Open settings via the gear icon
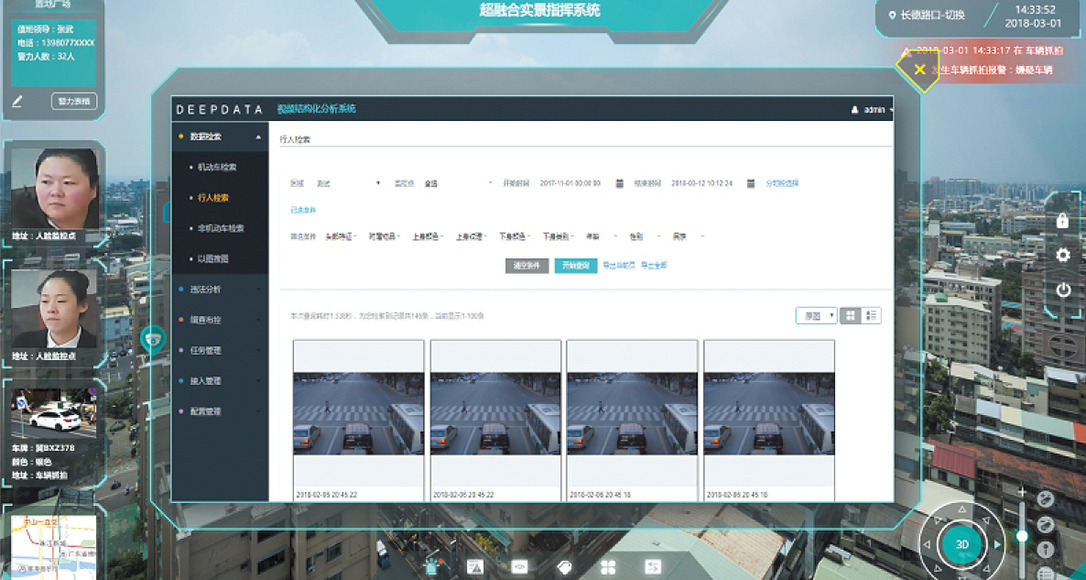 [1062, 255]
